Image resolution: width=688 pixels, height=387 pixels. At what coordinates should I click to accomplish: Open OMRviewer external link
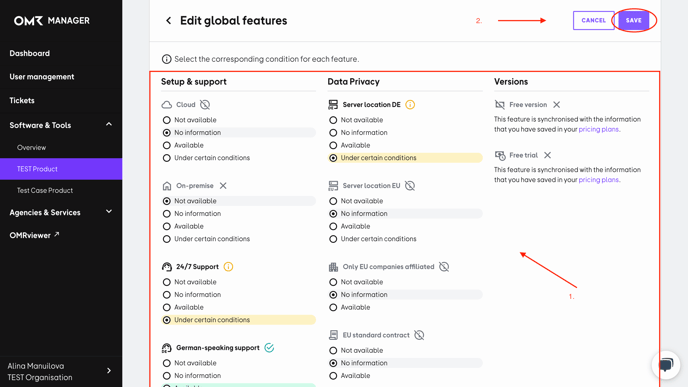tap(34, 236)
